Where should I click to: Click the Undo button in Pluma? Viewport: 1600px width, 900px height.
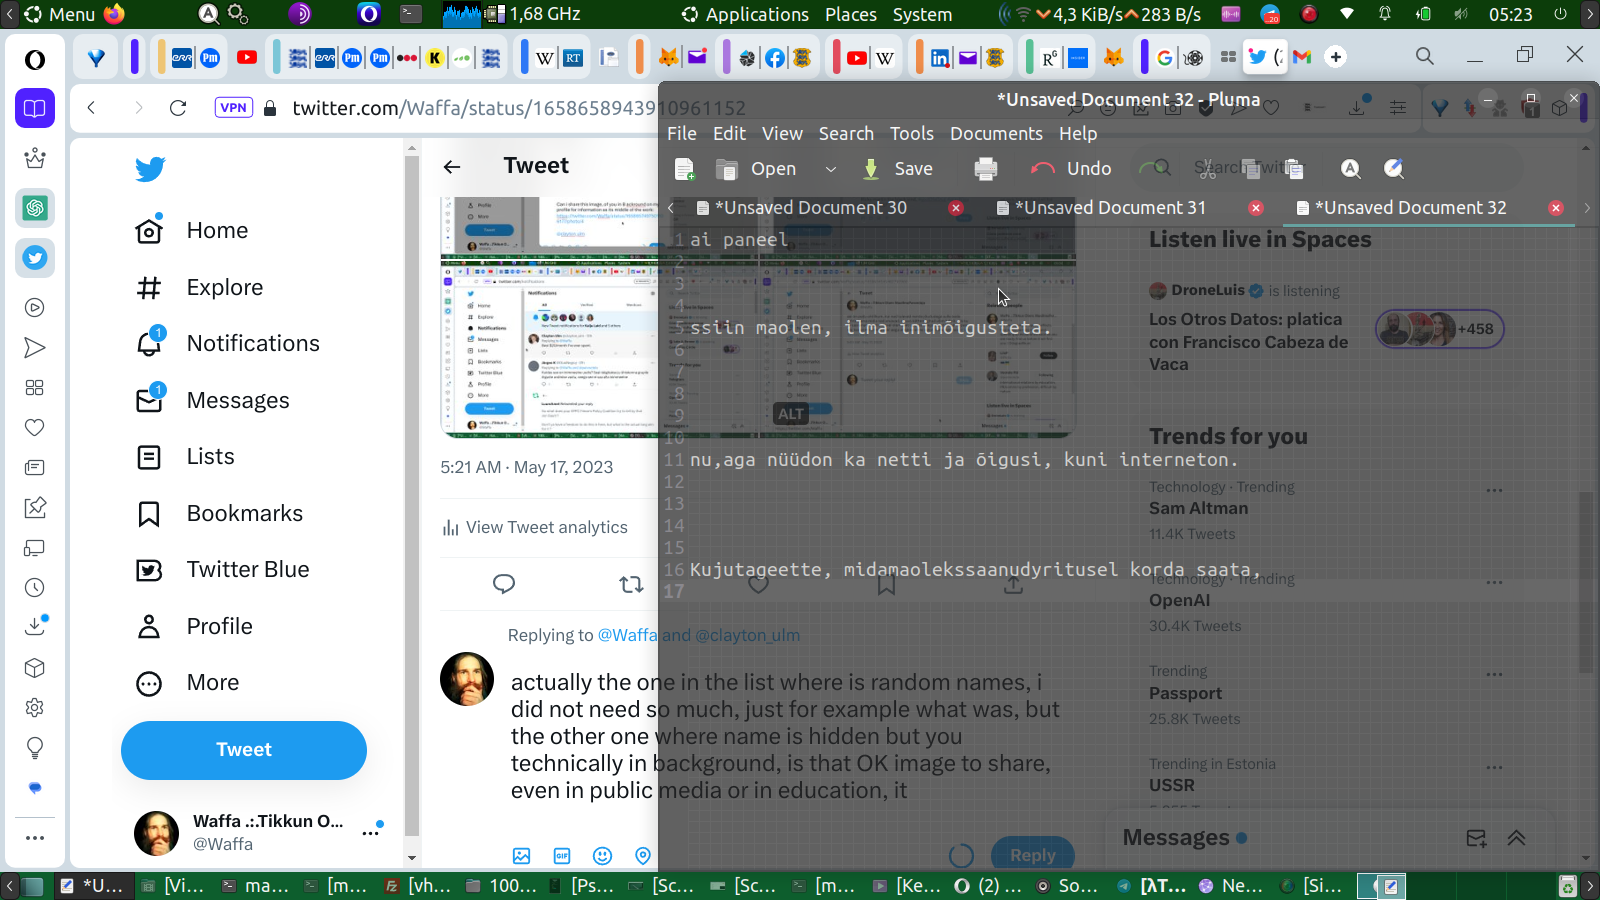(x=1071, y=169)
